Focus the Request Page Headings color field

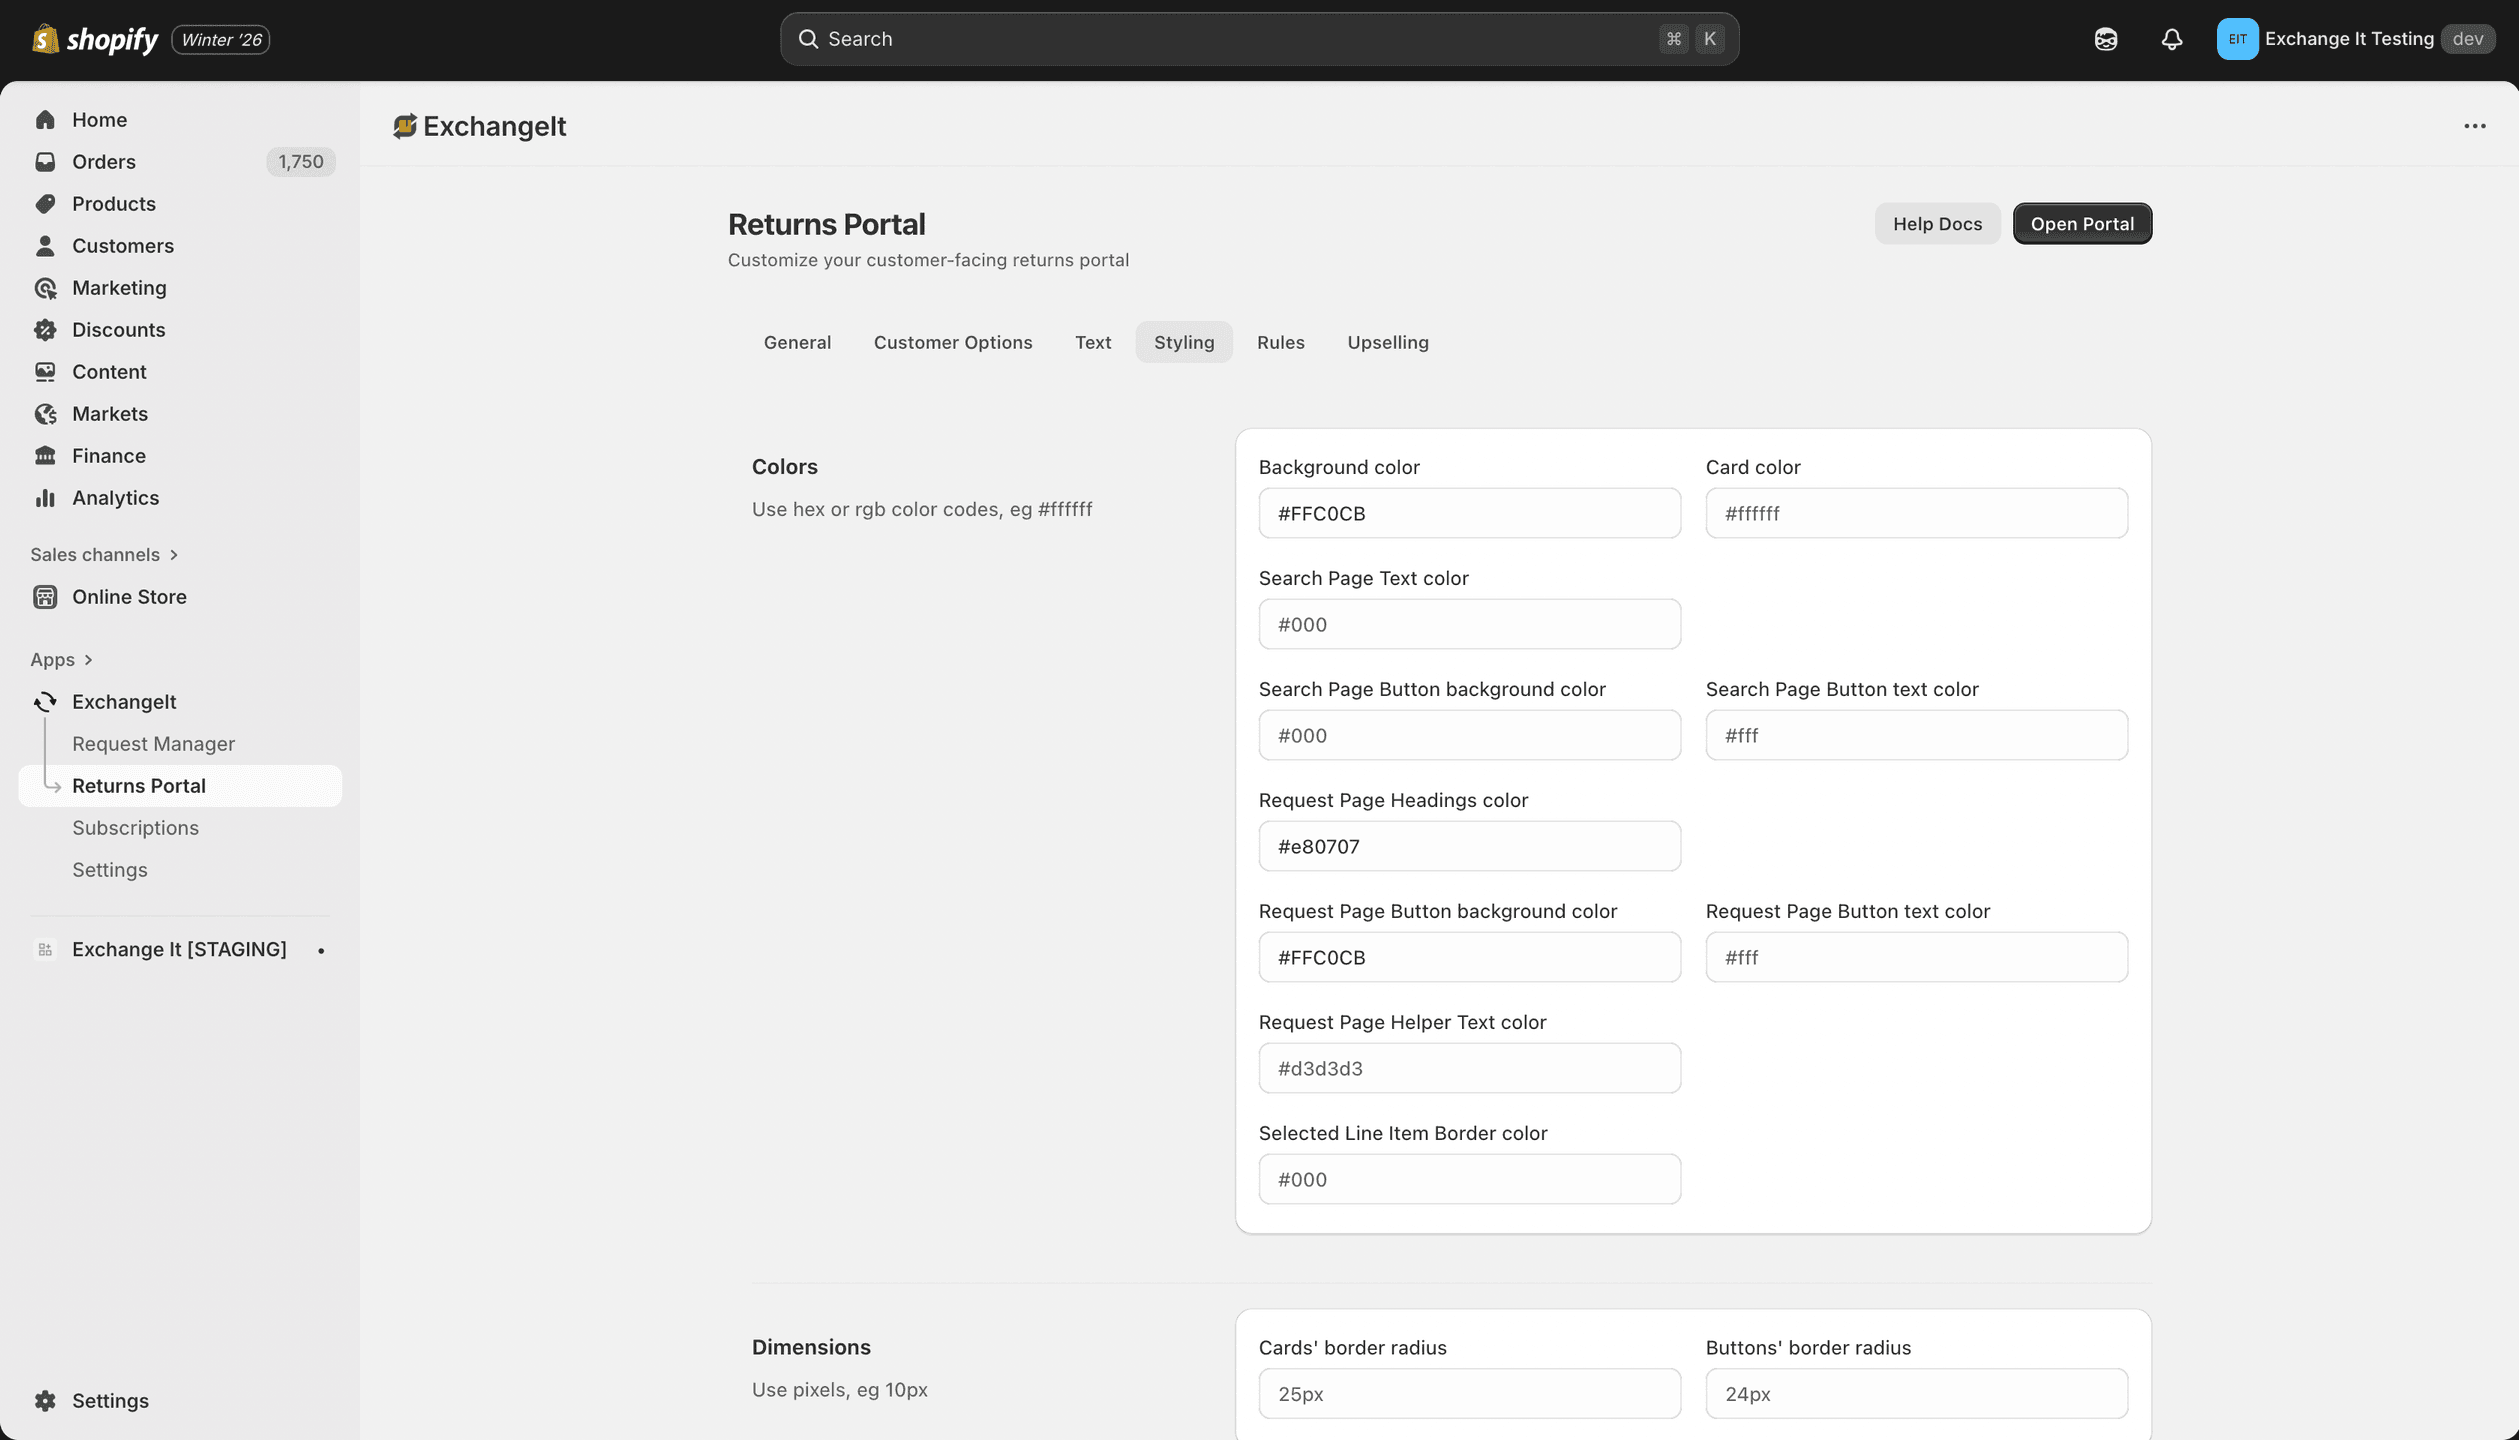point(1469,846)
